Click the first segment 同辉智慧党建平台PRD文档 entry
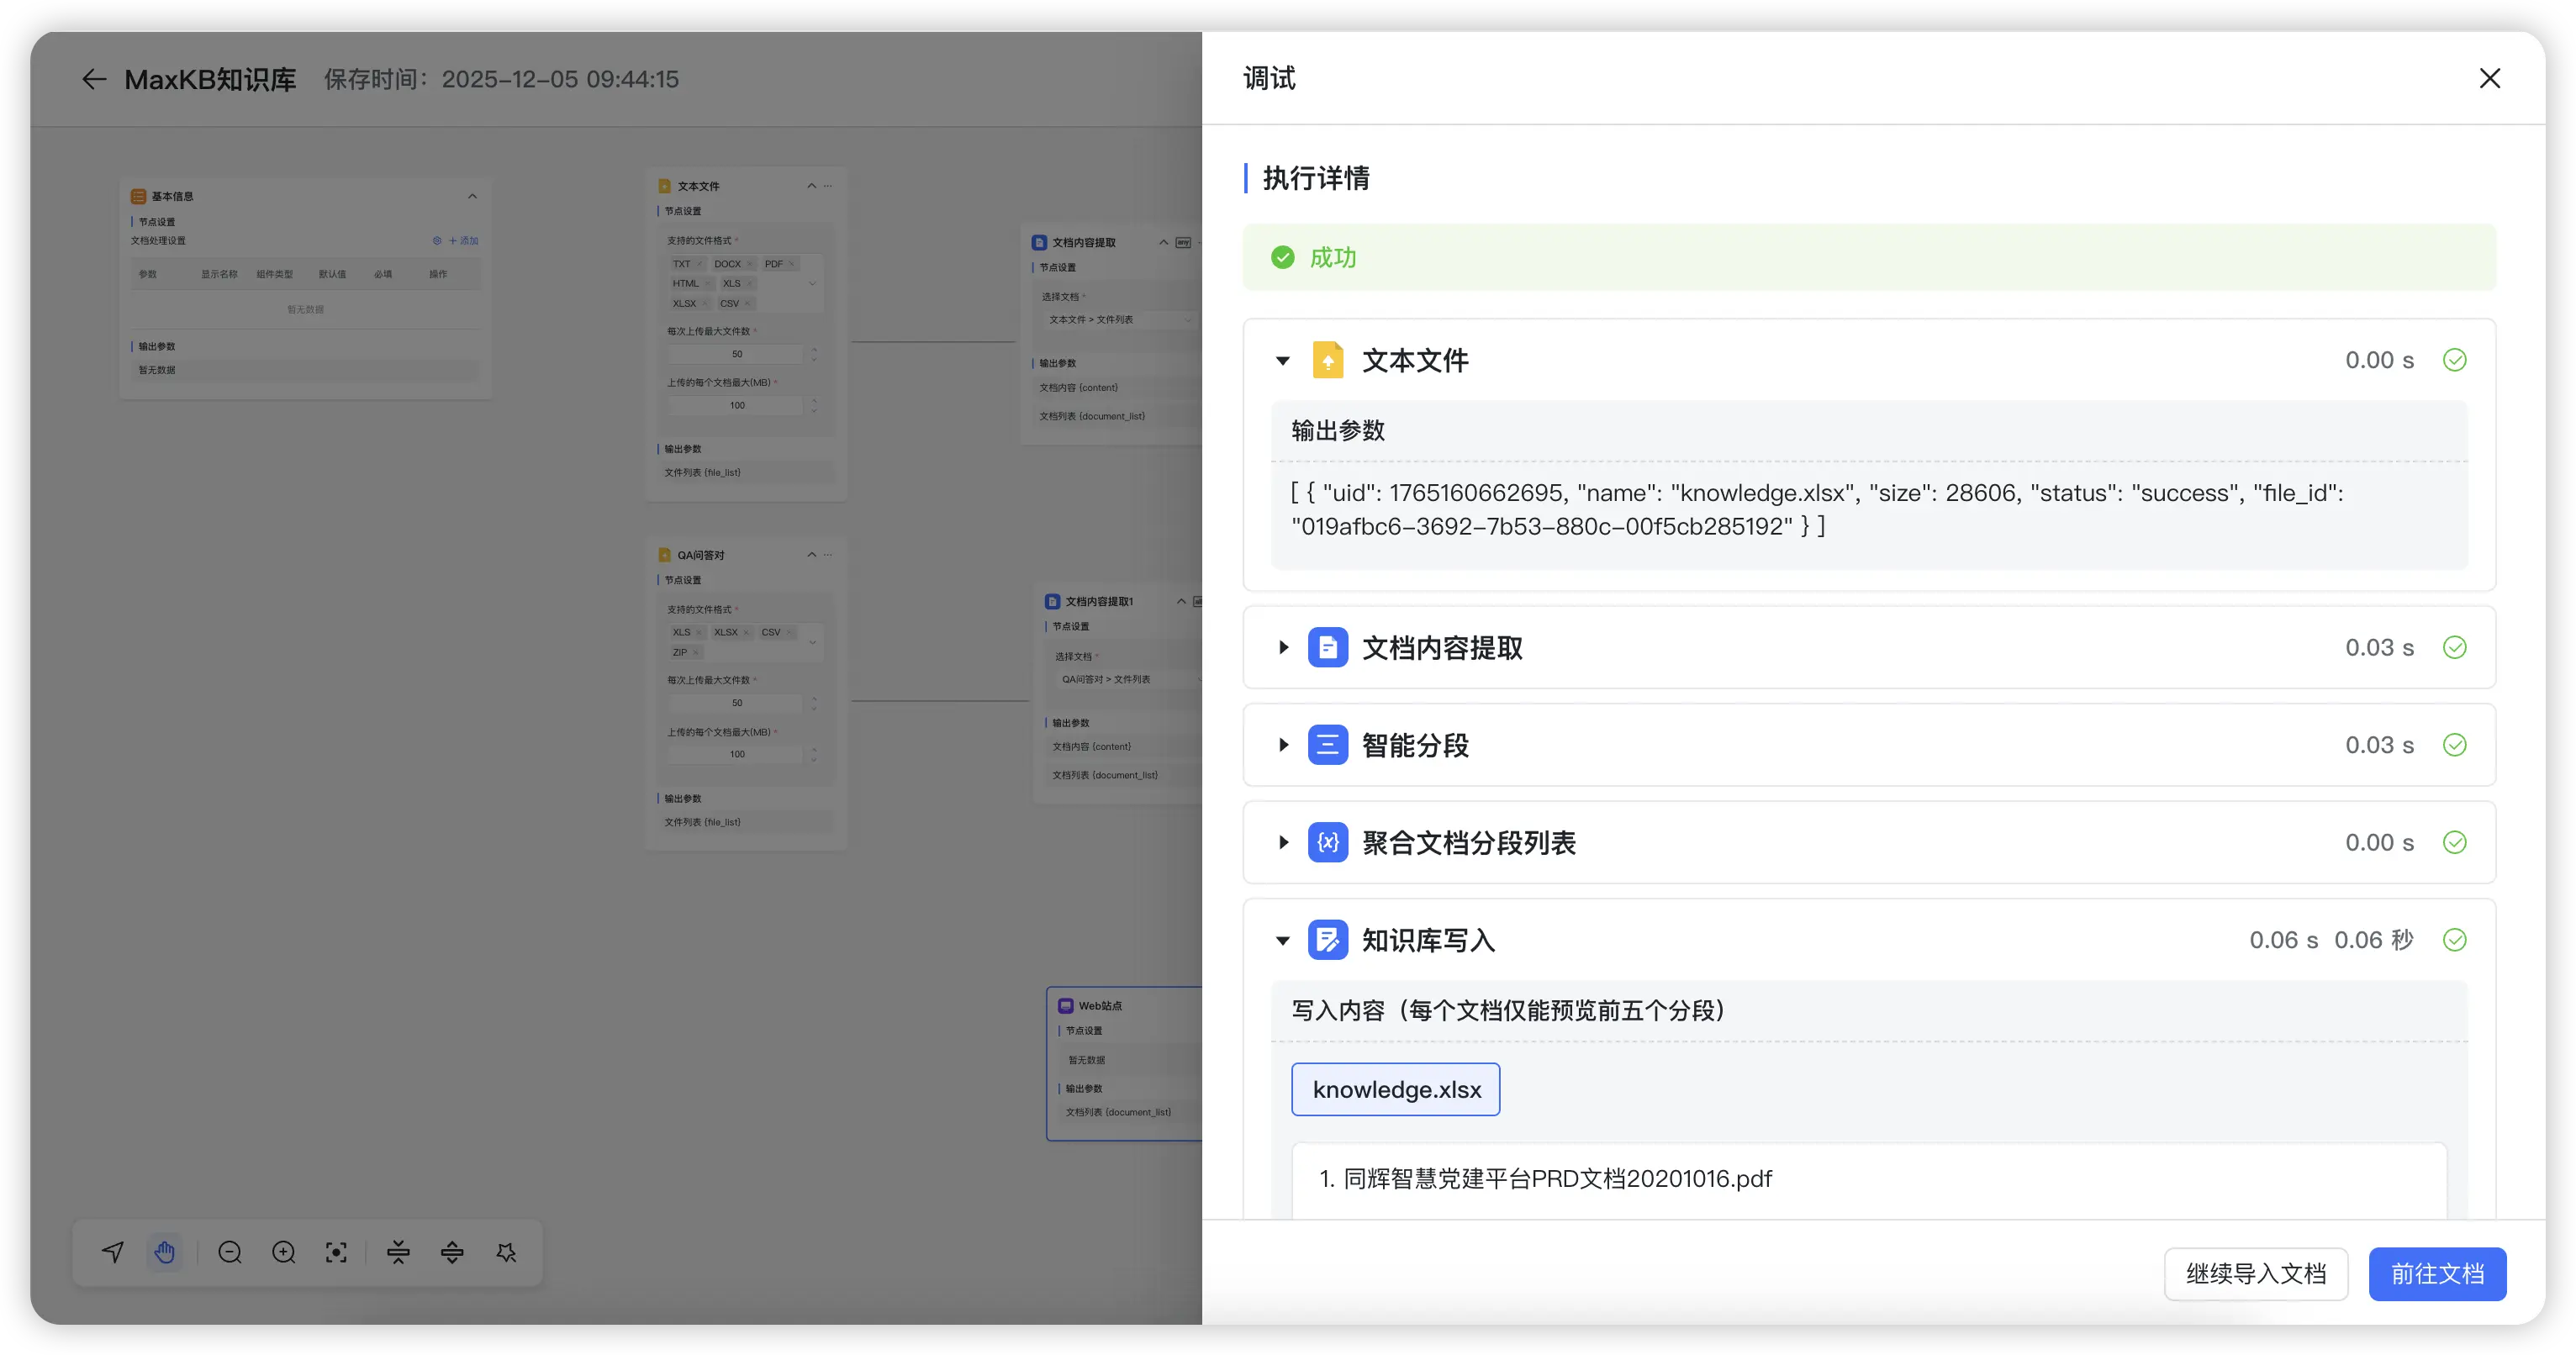The height and width of the screenshot is (1355, 2576). tap(1545, 1179)
